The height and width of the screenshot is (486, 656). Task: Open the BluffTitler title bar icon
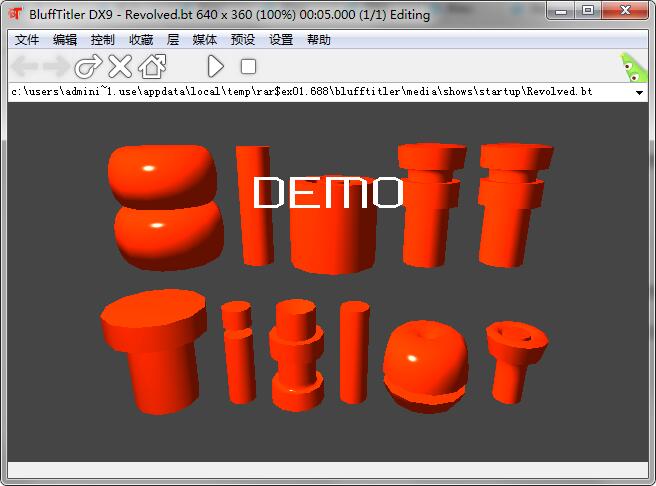point(15,14)
